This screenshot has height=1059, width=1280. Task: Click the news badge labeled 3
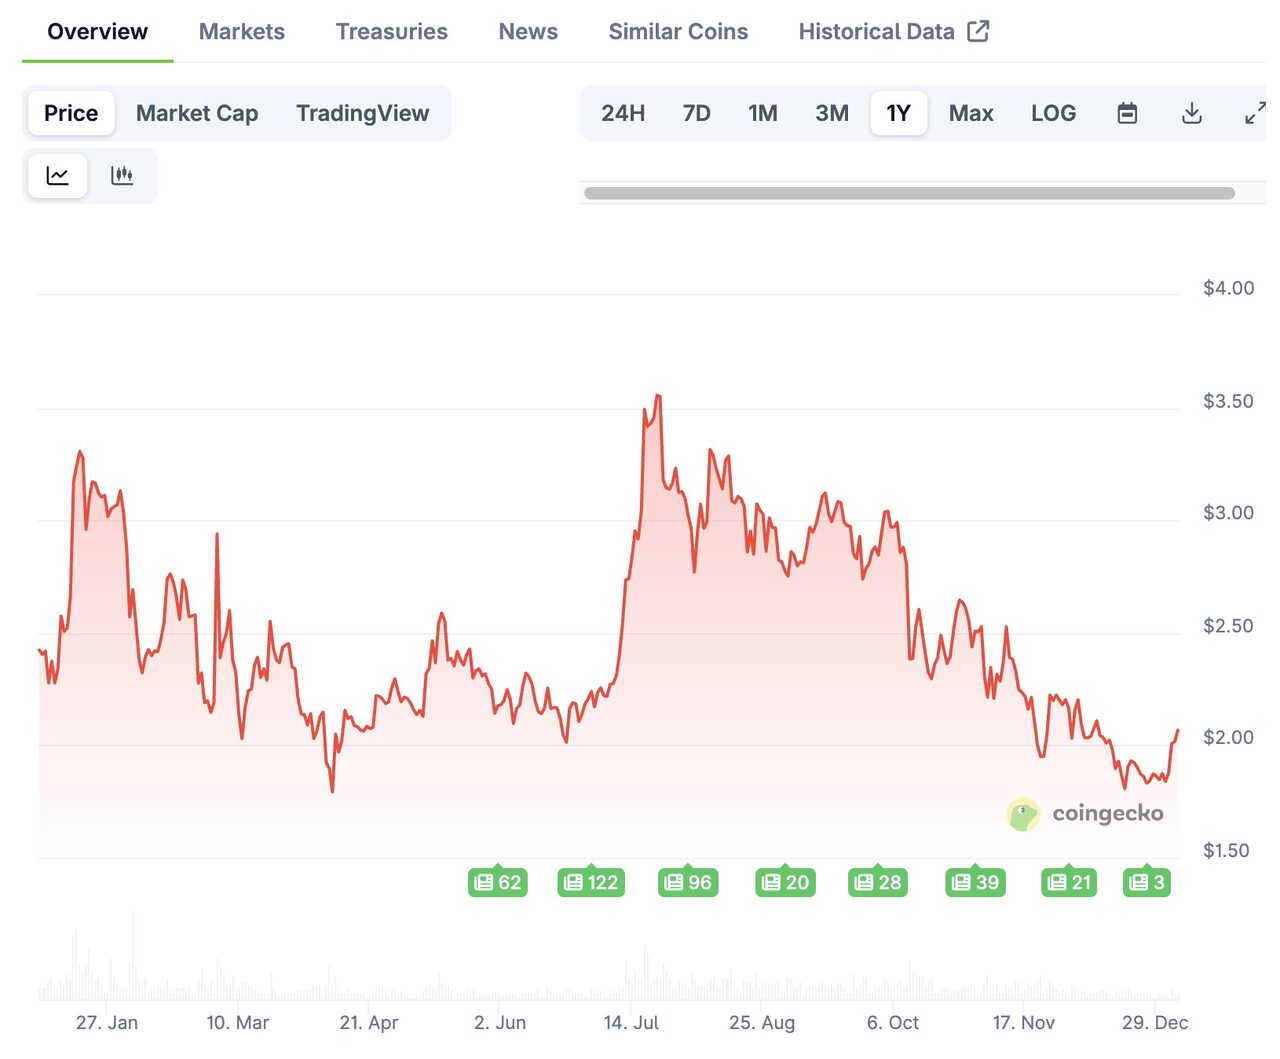coord(1146,882)
